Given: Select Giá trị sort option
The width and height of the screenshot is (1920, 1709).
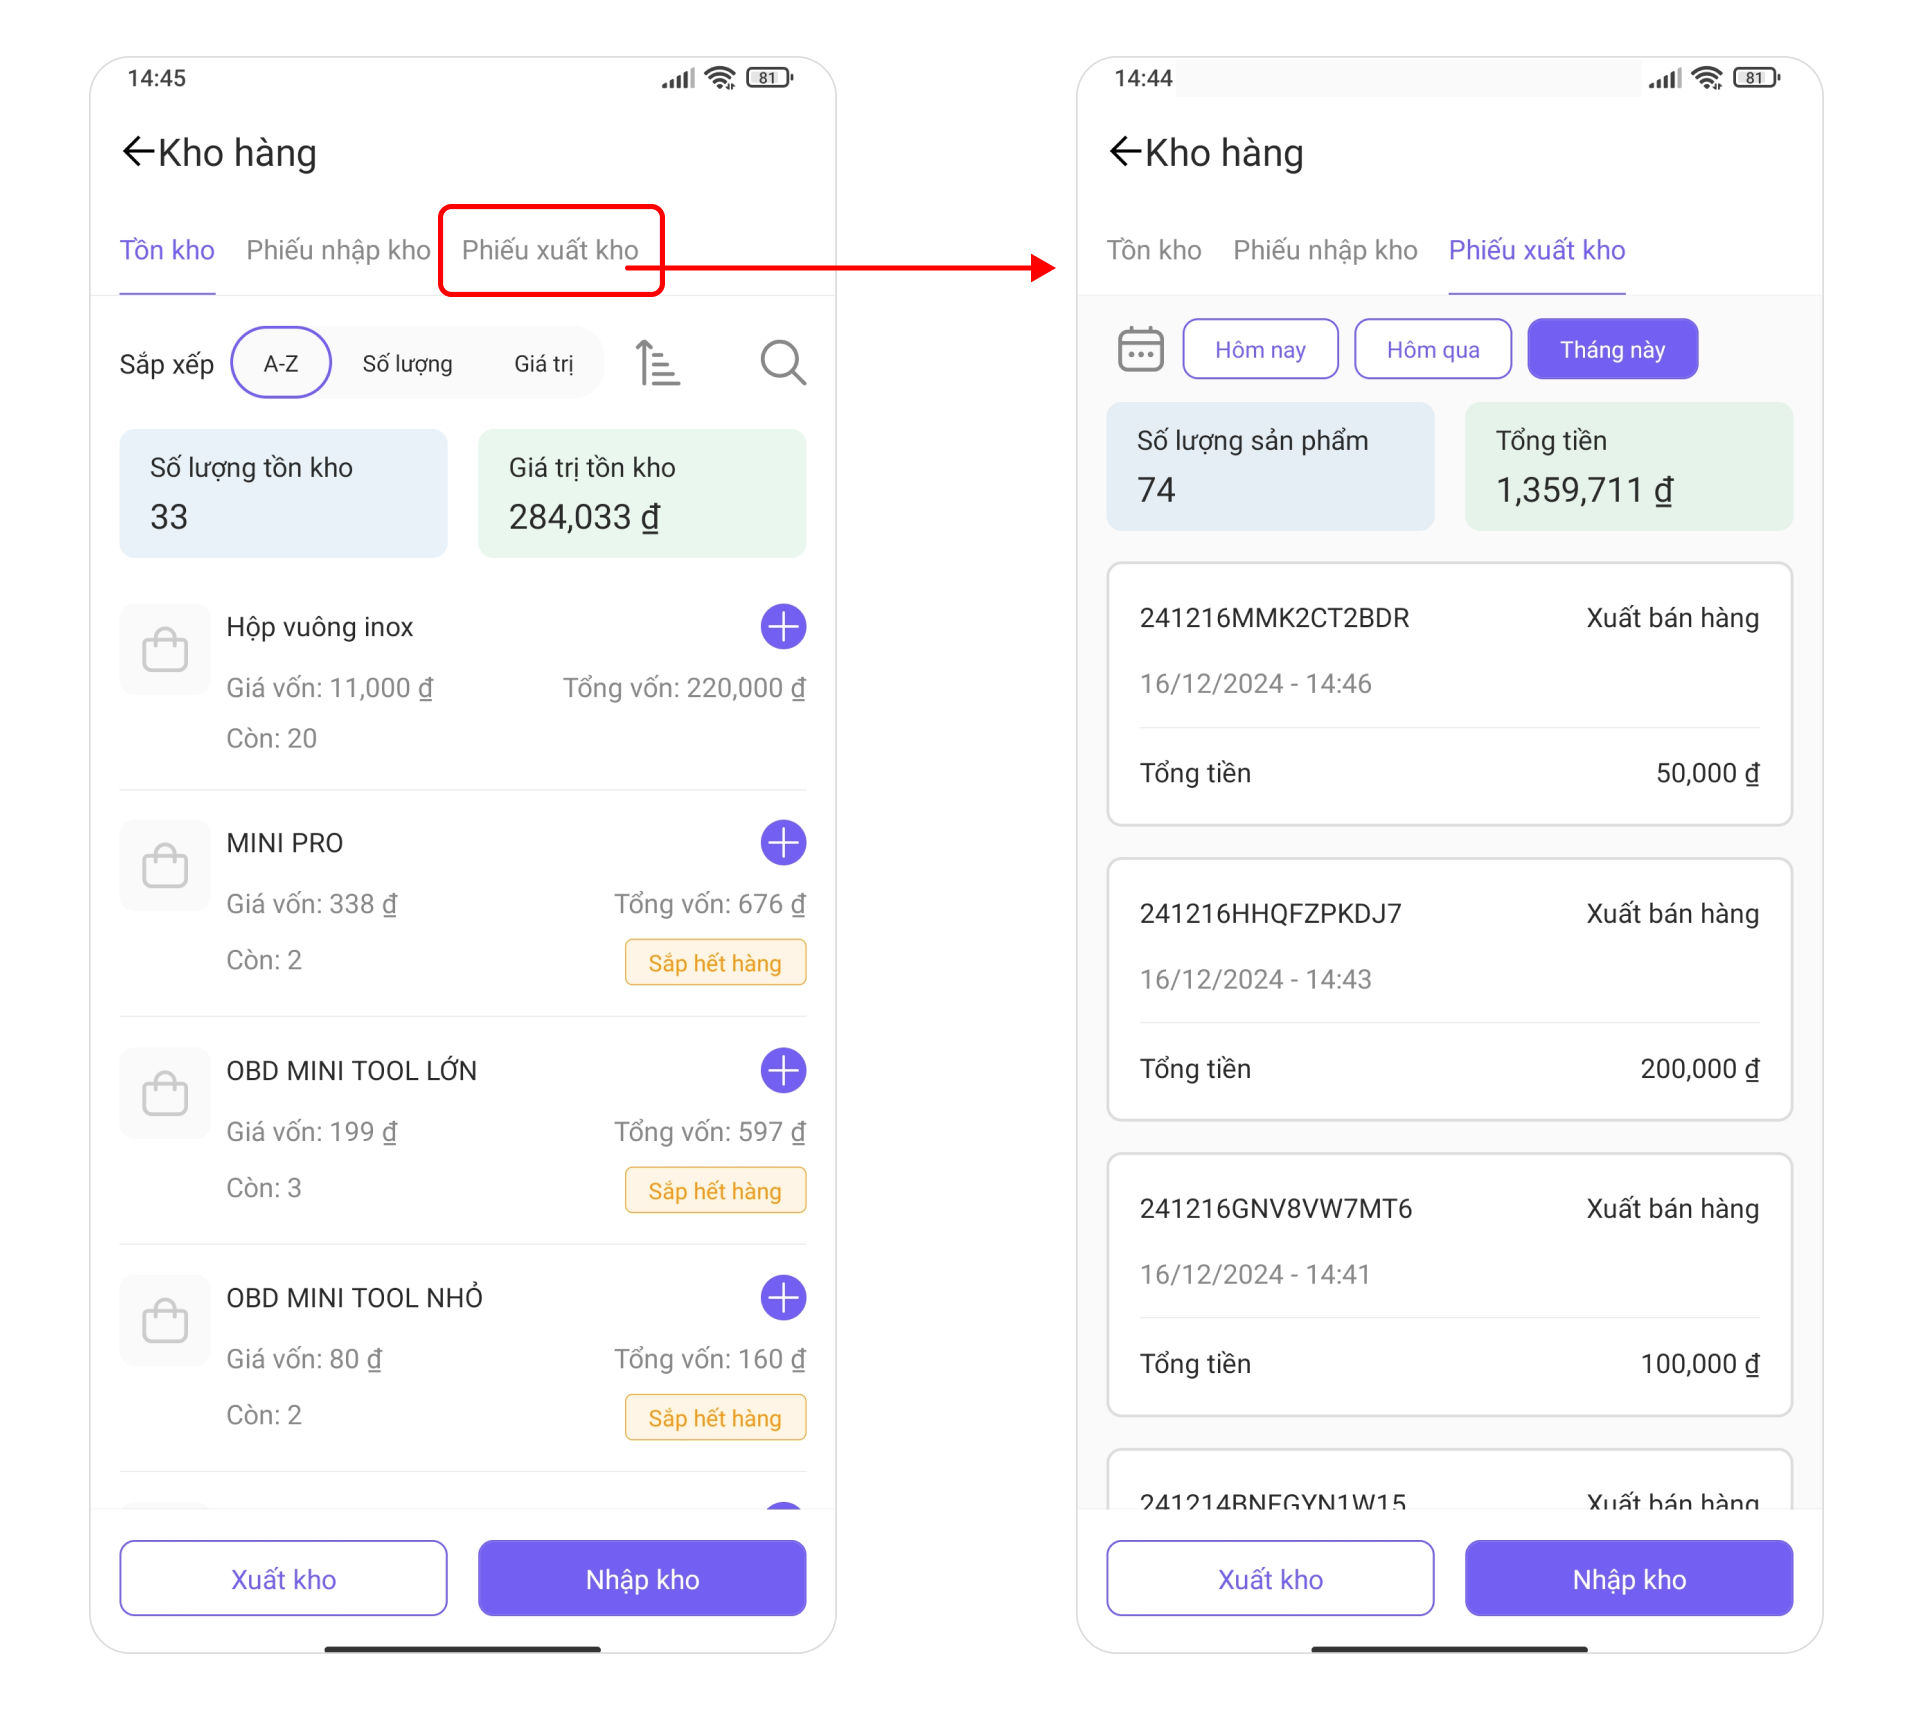Looking at the screenshot, I should pyautogui.click(x=544, y=364).
